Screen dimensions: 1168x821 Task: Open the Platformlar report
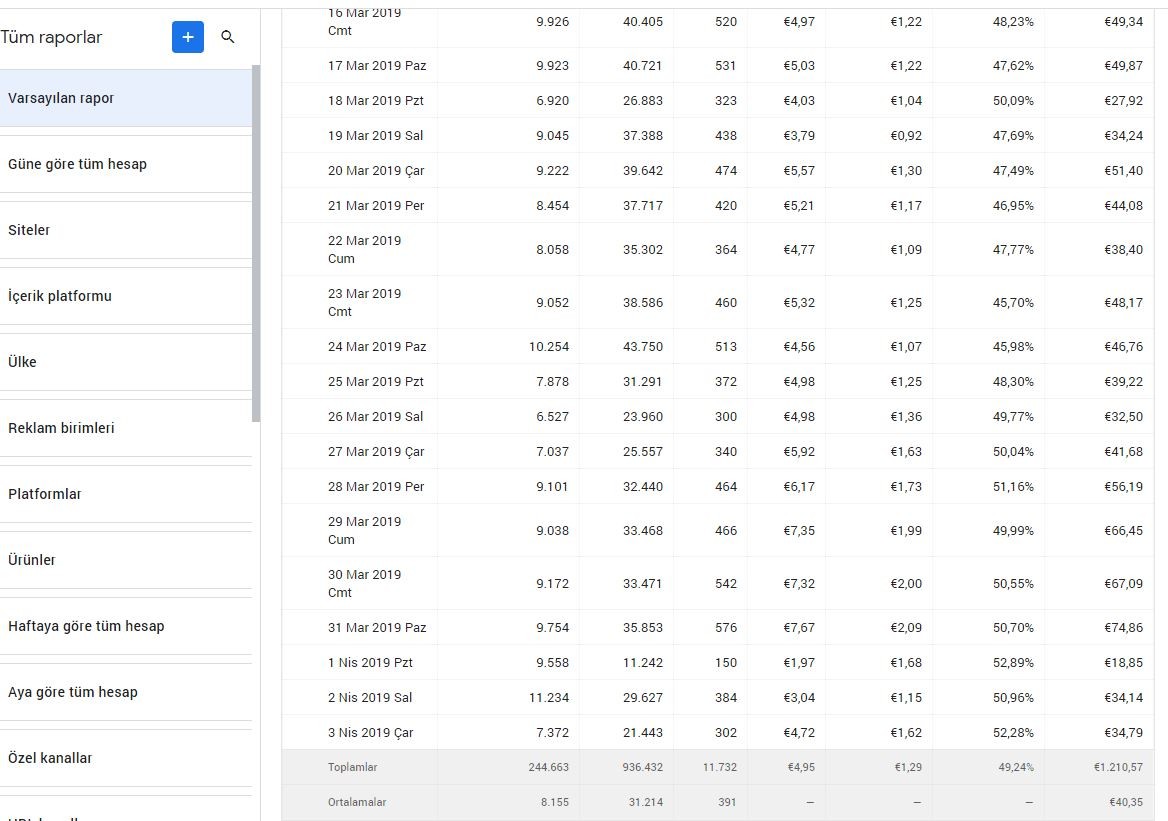point(126,494)
